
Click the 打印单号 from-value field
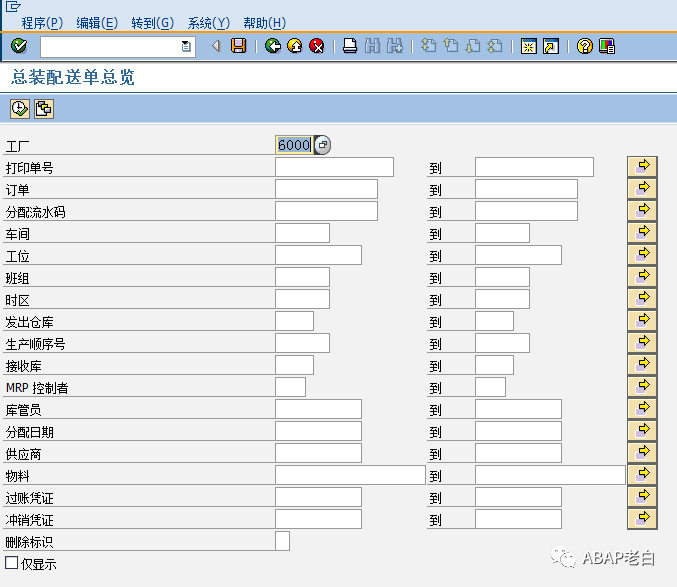(x=334, y=167)
